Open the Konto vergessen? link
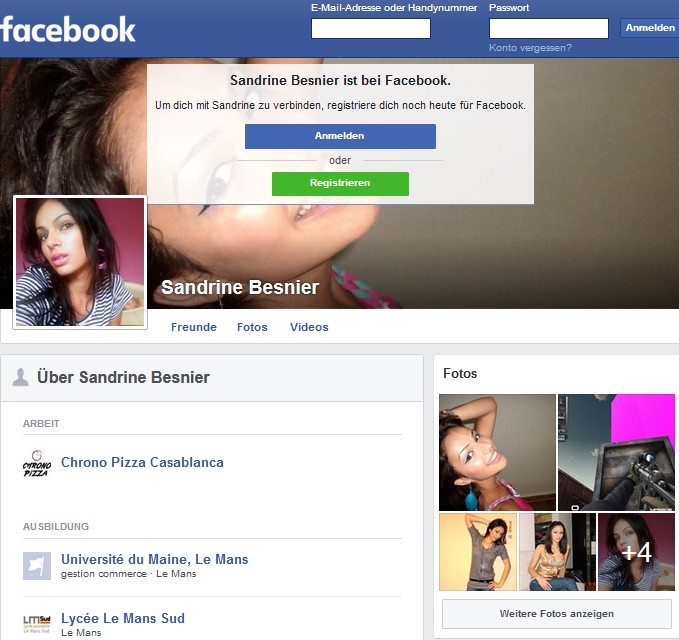This screenshot has width=679, height=640. point(530,48)
